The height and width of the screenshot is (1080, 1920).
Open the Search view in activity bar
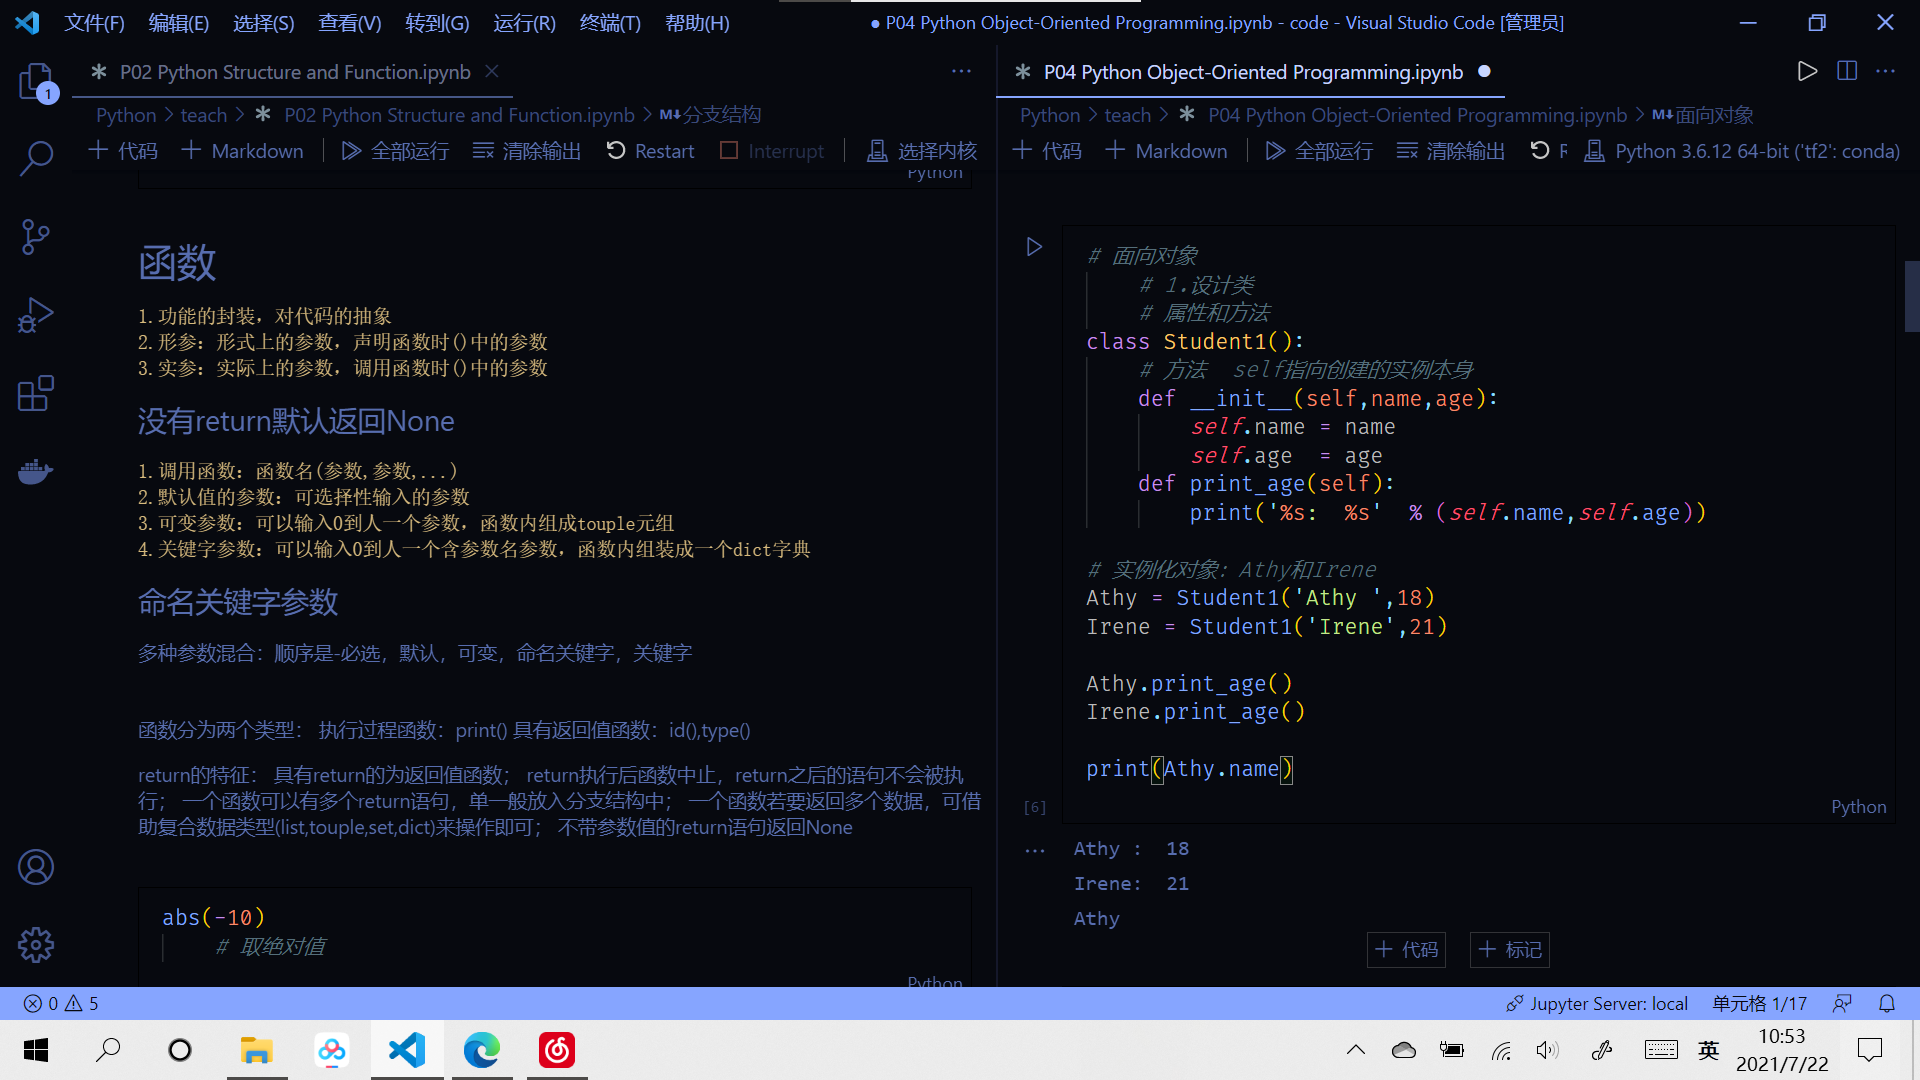click(36, 158)
